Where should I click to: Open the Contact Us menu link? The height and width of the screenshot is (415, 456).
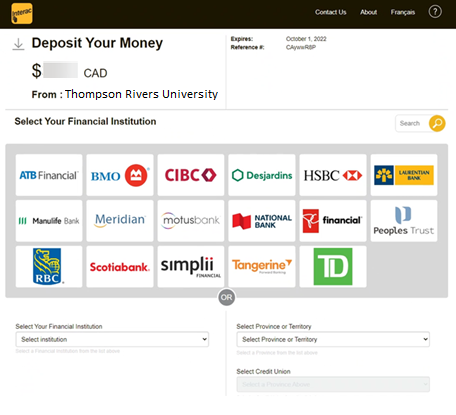(331, 12)
